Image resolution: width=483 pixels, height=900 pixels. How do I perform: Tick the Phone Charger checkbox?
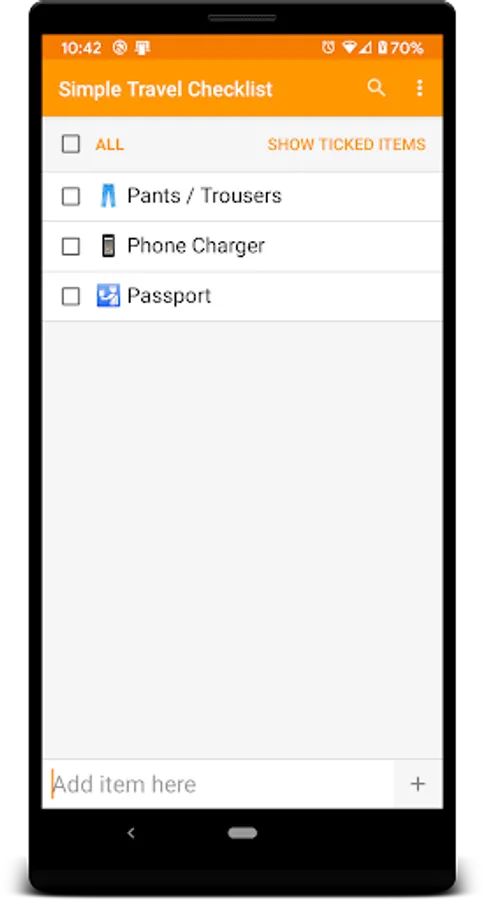tap(71, 246)
